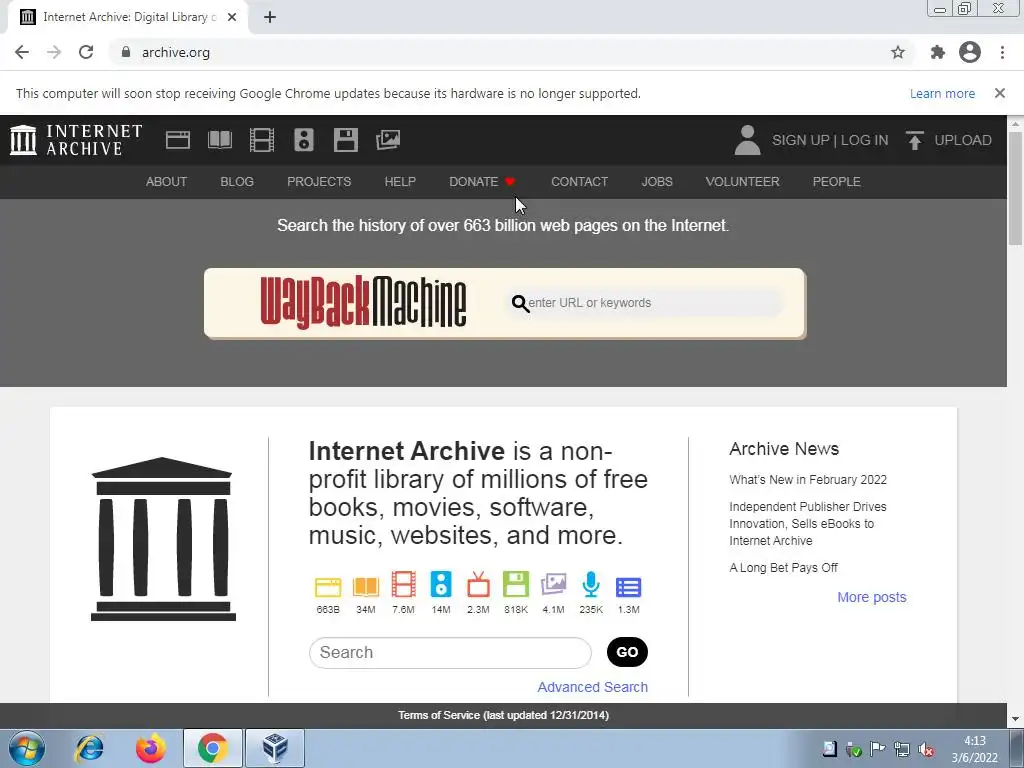The height and width of the screenshot is (768, 1024).
Task: Open More posts link
Action: pos(872,597)
